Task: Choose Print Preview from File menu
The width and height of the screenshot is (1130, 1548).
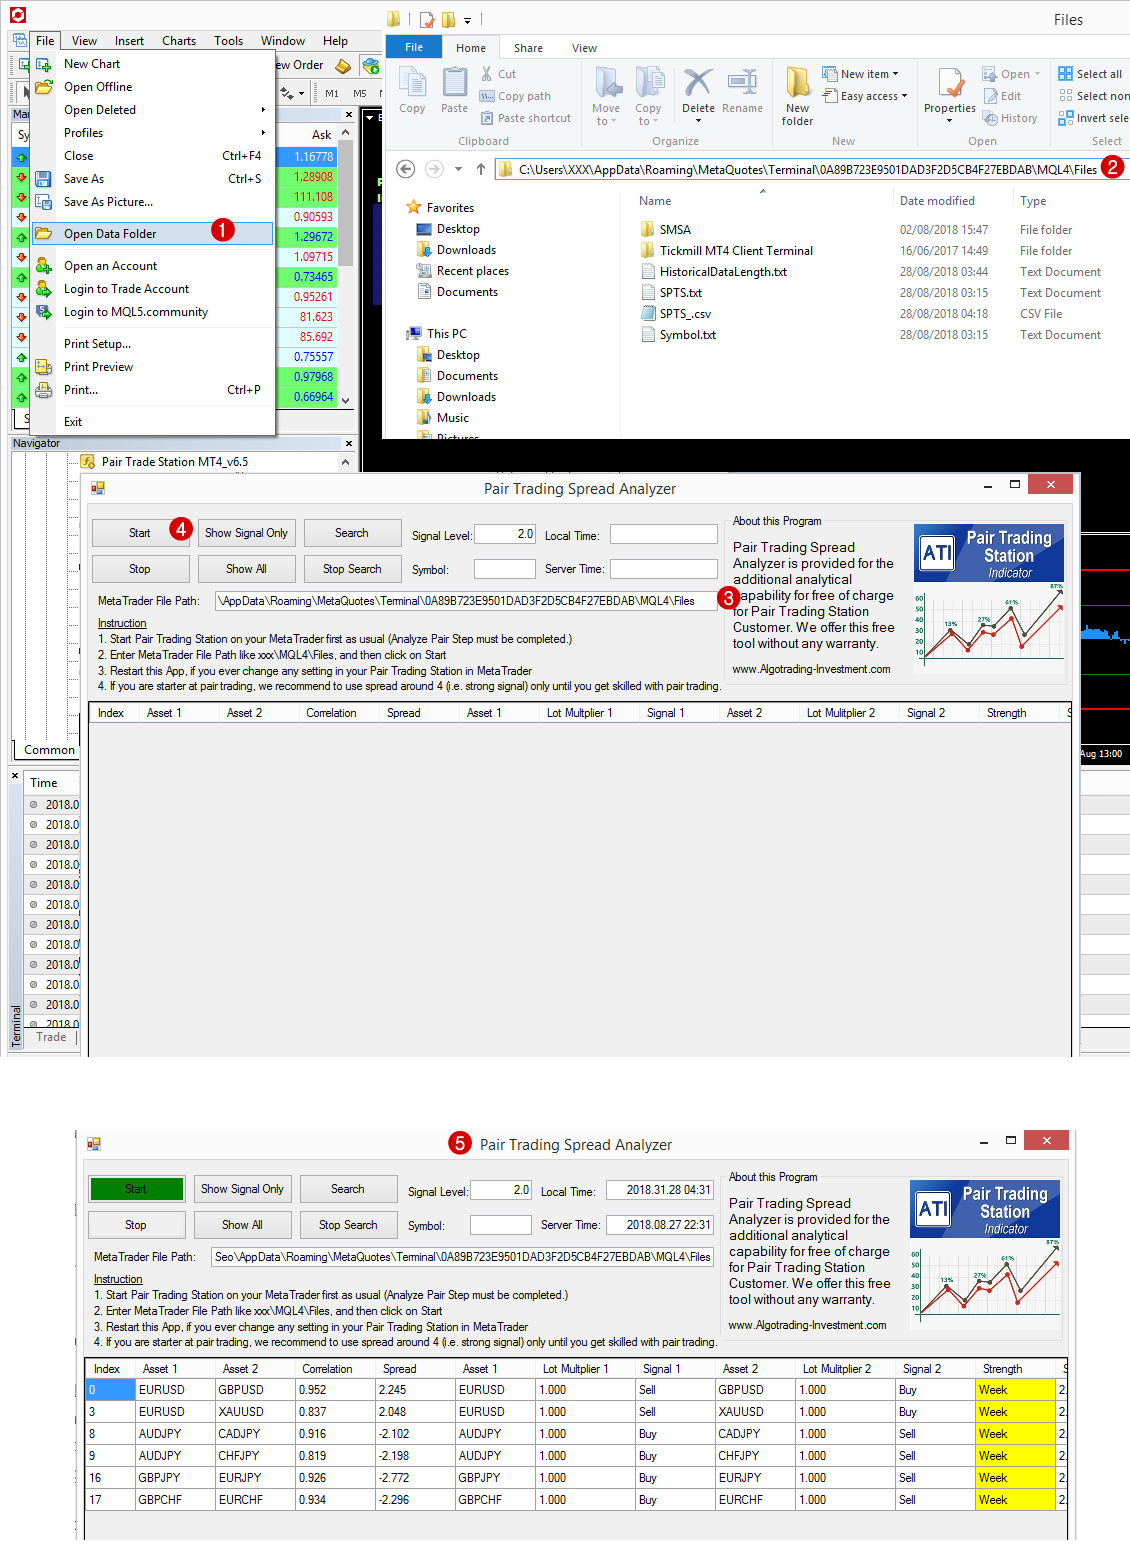Action: pyautogui.click(x=152, y=367)
